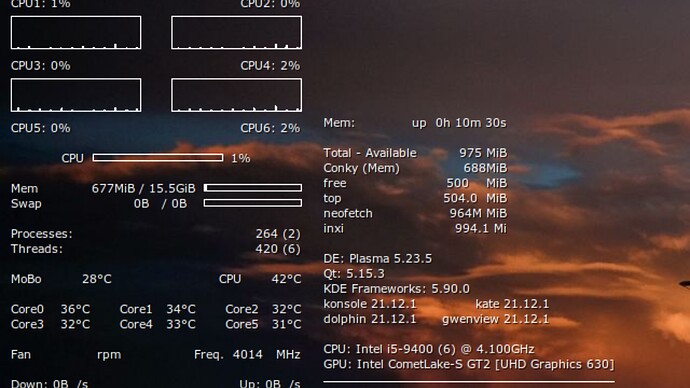
Task: Click the MoBo temperature '28°C'
Action: point(97,279)
